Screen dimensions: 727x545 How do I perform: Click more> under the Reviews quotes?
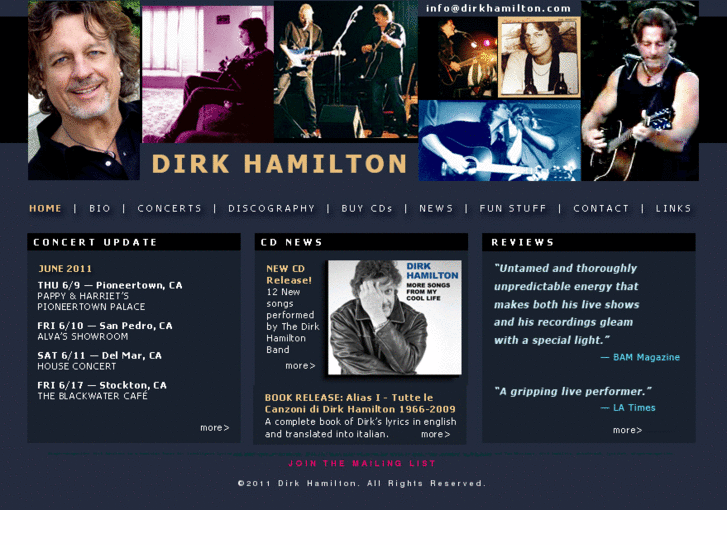627,430
